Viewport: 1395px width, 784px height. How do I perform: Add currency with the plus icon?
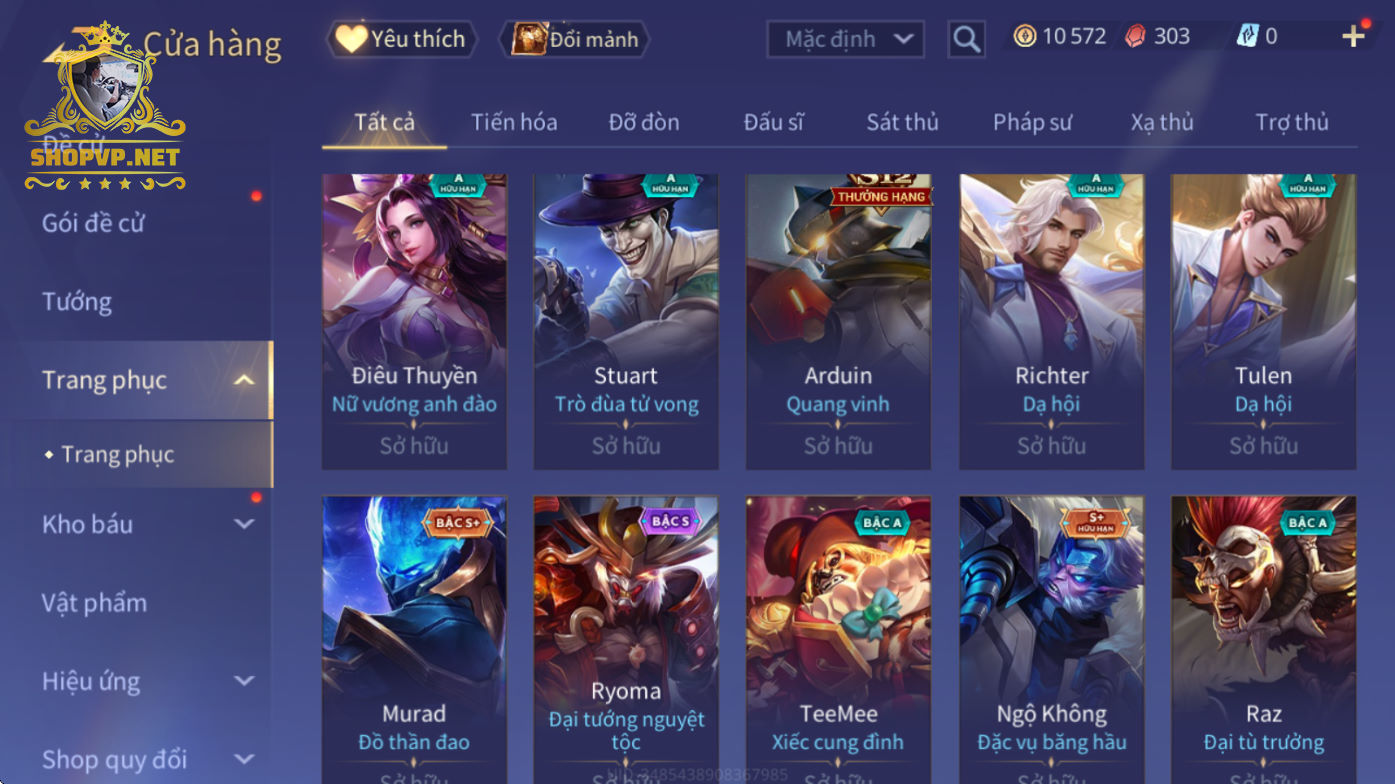1353,37
